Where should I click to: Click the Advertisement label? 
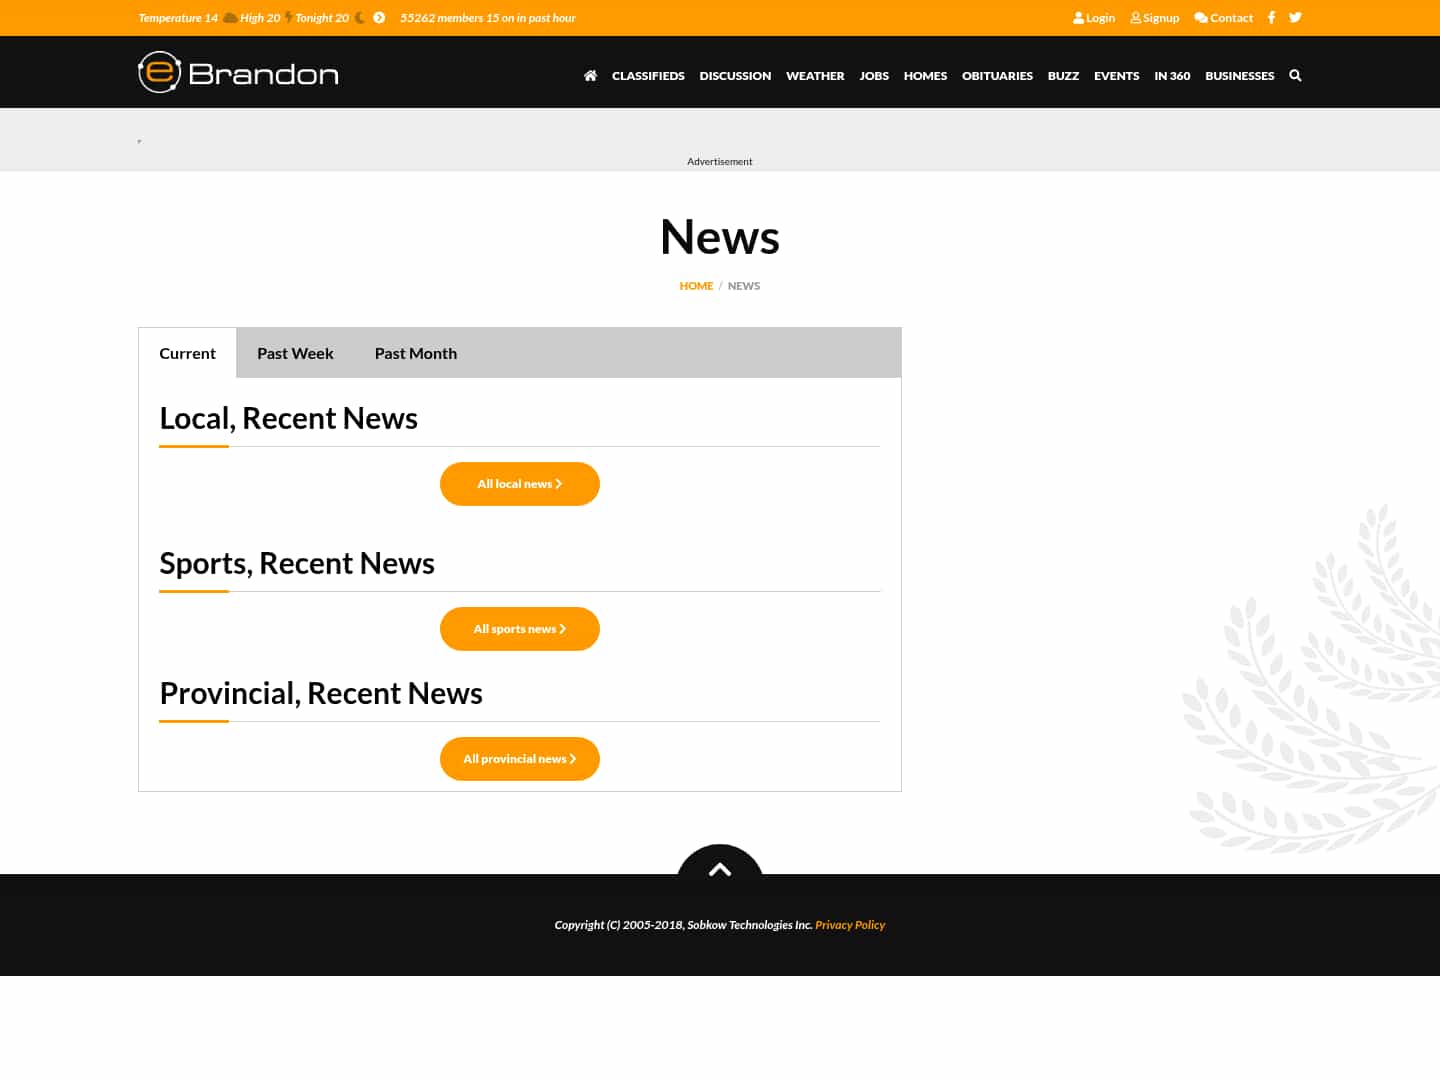pyautogui.click(x=720, y=162)
